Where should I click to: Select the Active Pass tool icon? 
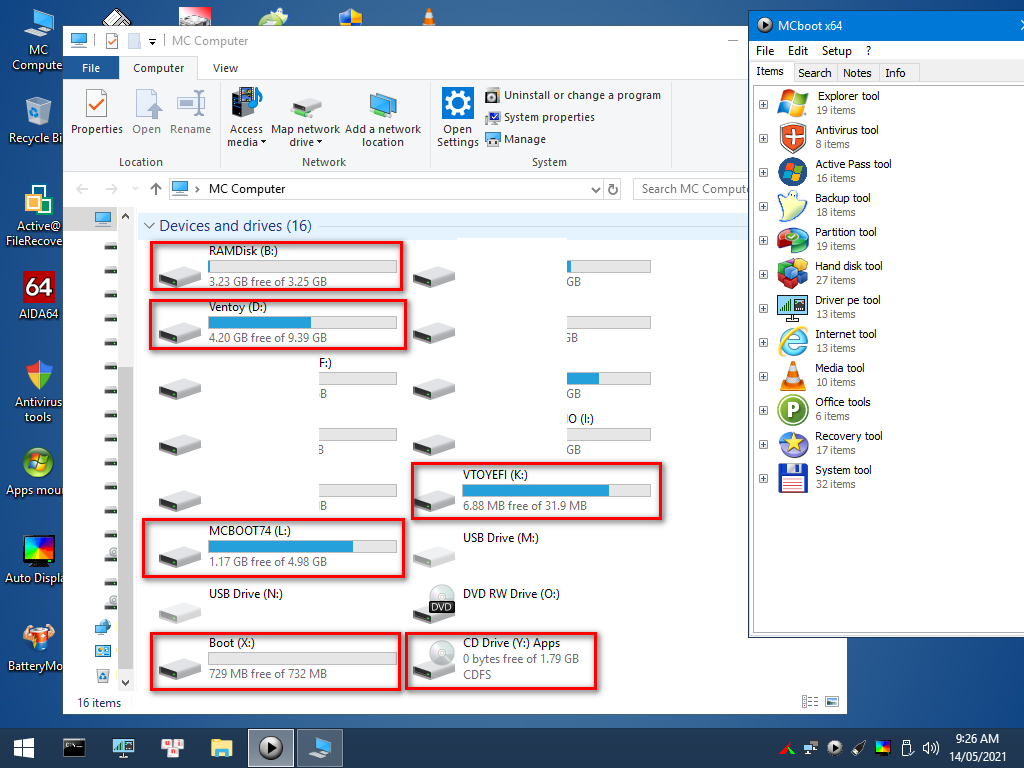793,171
